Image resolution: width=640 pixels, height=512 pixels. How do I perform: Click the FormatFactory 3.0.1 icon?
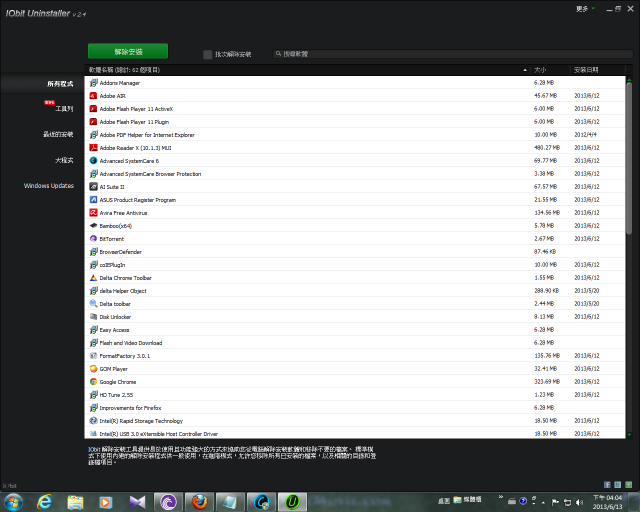coord(93,356)
